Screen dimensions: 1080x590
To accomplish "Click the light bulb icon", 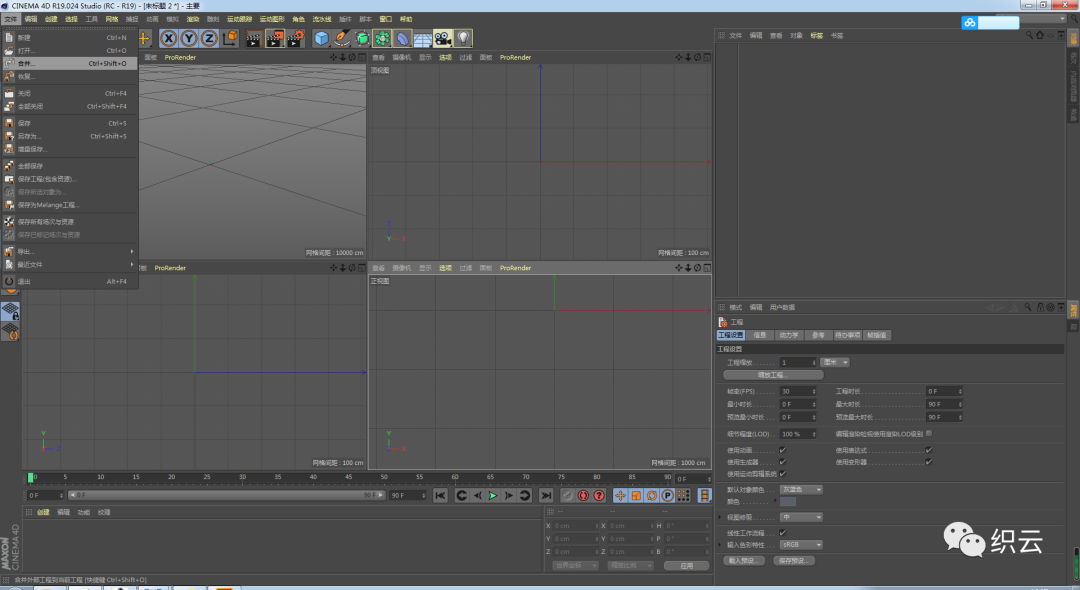I will 464,39.
